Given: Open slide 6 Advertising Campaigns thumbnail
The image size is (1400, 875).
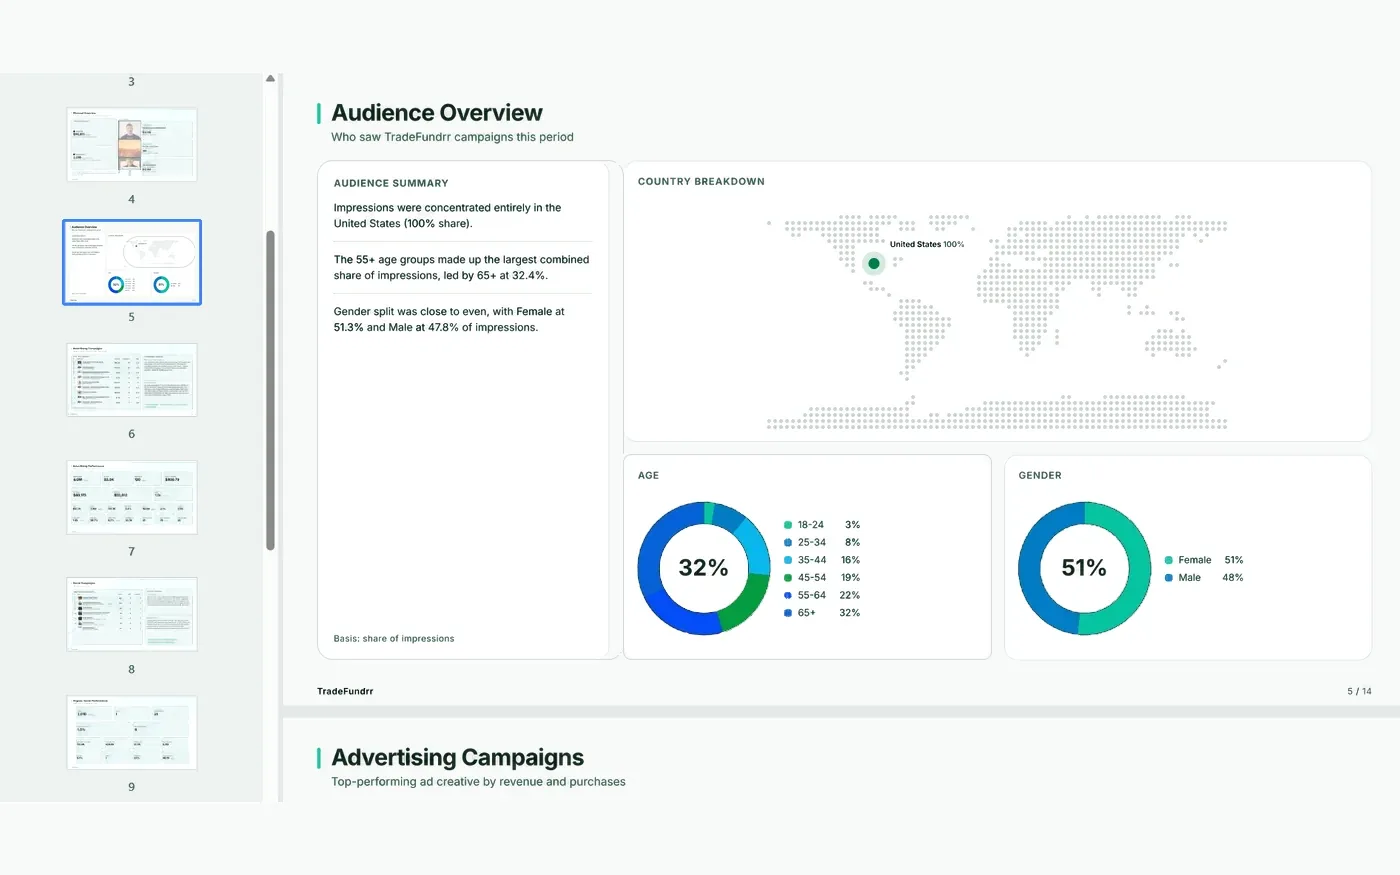Looking at the screenshot, I should (132, 380).
